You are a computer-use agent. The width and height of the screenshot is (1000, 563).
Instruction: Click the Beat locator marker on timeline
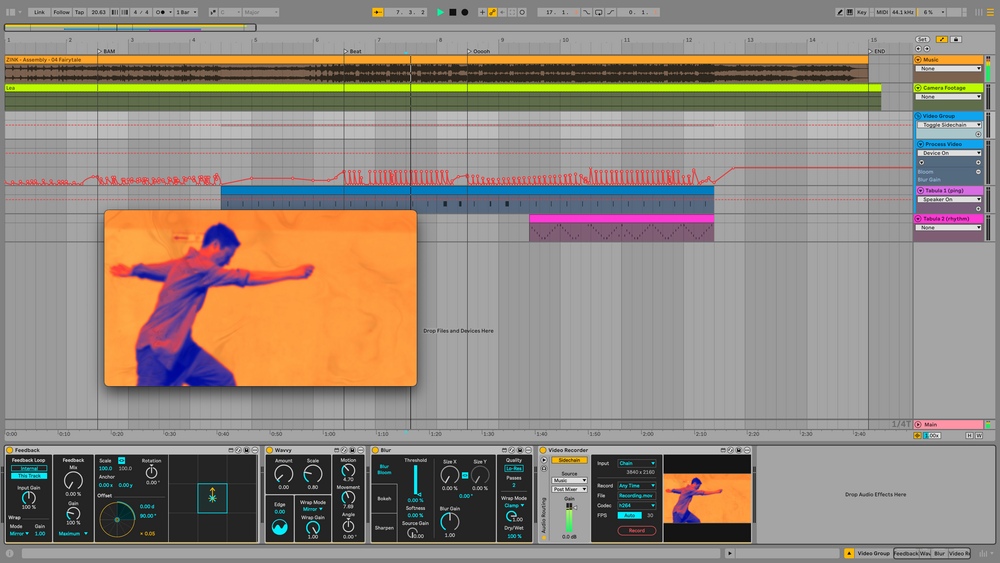pos(346,51)
